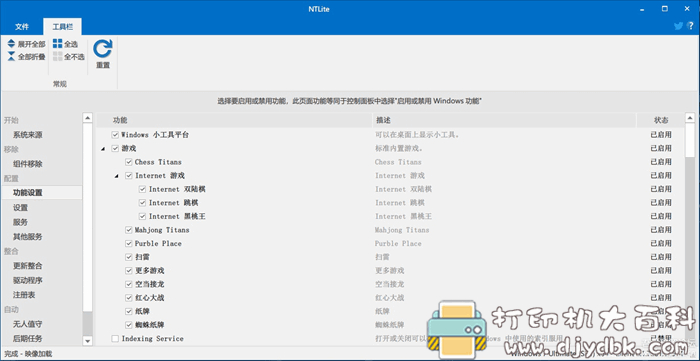Uncheck 空当接龙 checkbox
Viewport: 700px width, 361px height.
[129, 284]
